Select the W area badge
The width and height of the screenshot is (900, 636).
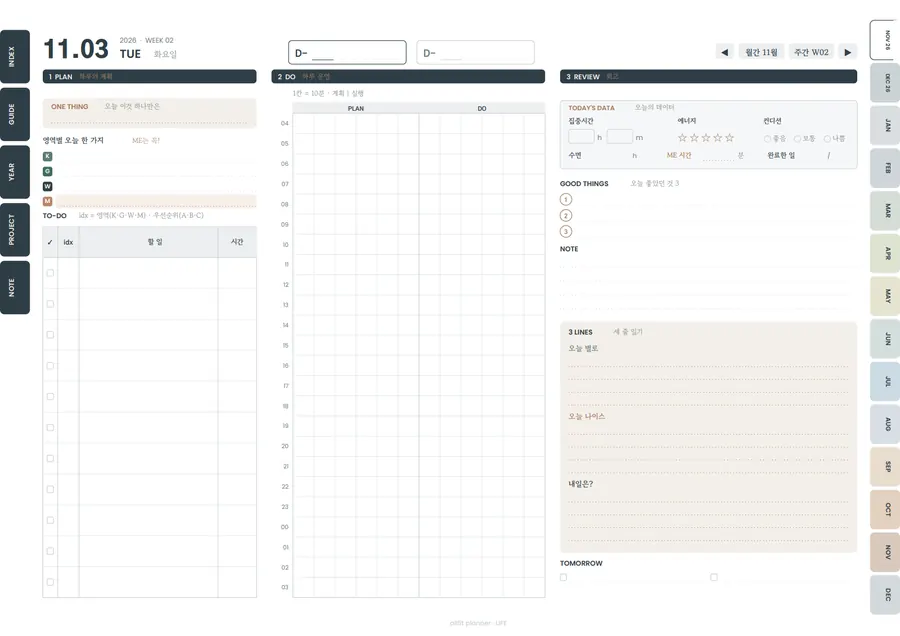[x=48, y=186]
